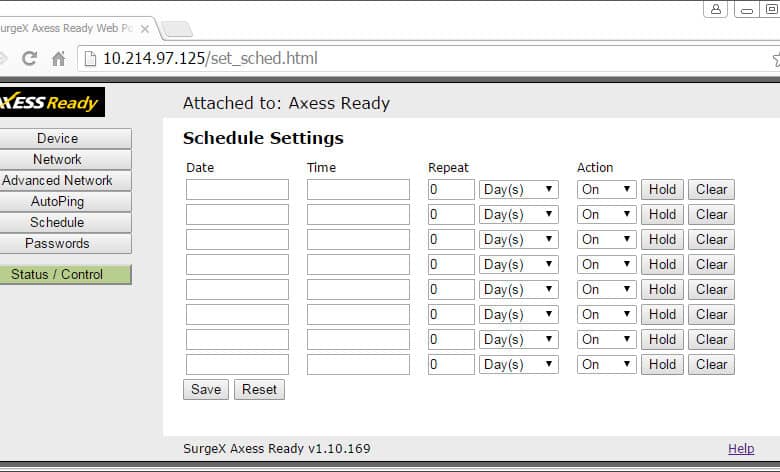Click the Axess Ready logo

click(52, 102)
